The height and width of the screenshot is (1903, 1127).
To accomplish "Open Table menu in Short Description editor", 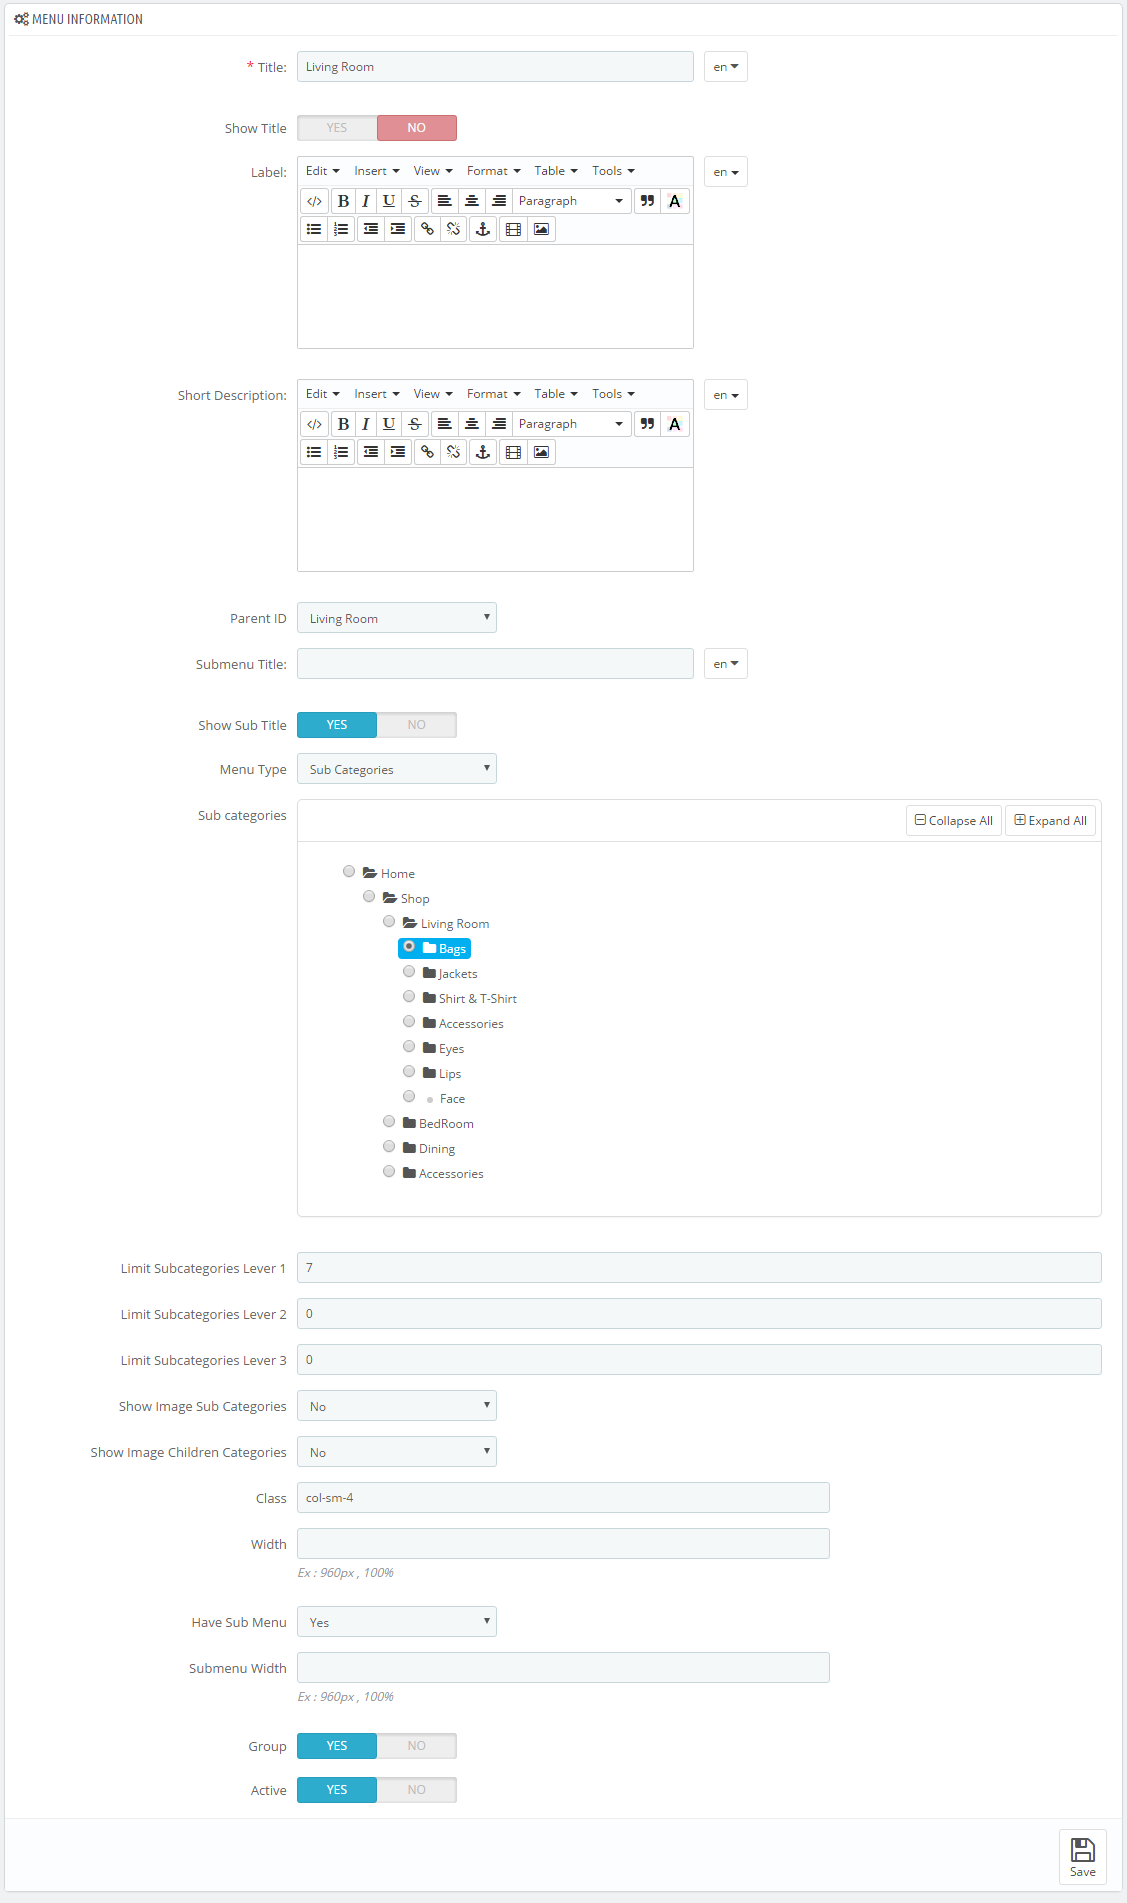I will pyautogui.click(x=556, y=394).
